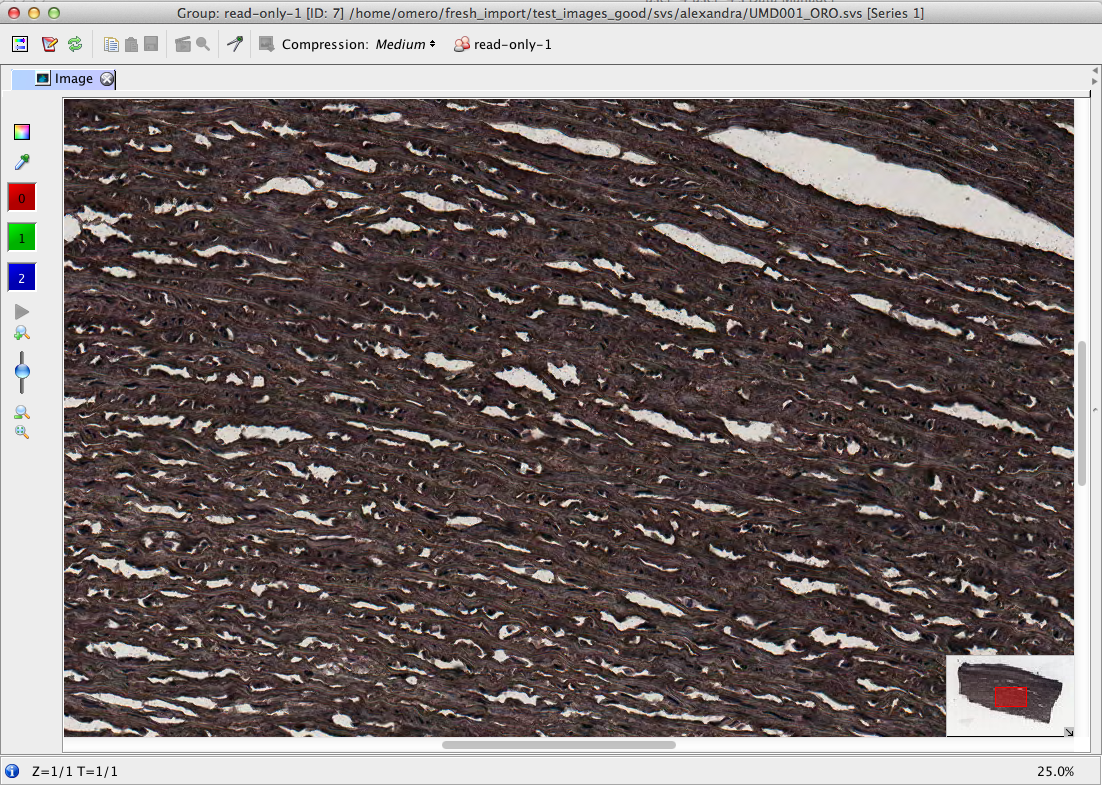Screen dimensions: 1102x785
Task: Toggle red channel 0 button
Action: pyautogui.click(x=22, y=197)
